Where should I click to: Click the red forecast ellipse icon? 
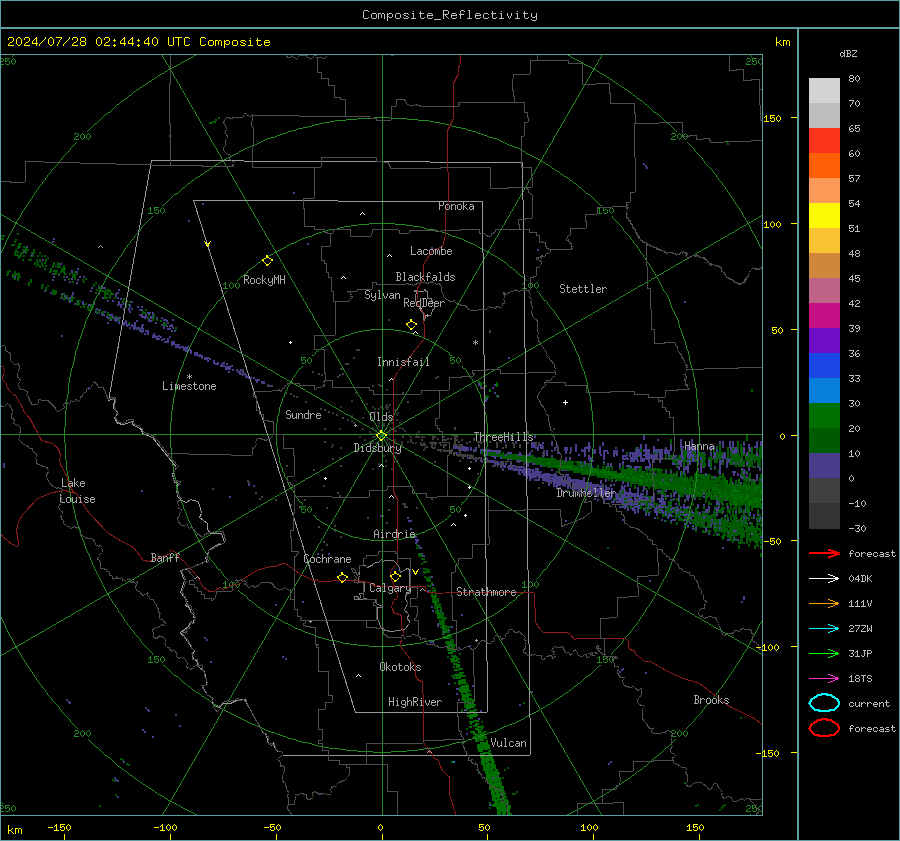pos(824,728)
